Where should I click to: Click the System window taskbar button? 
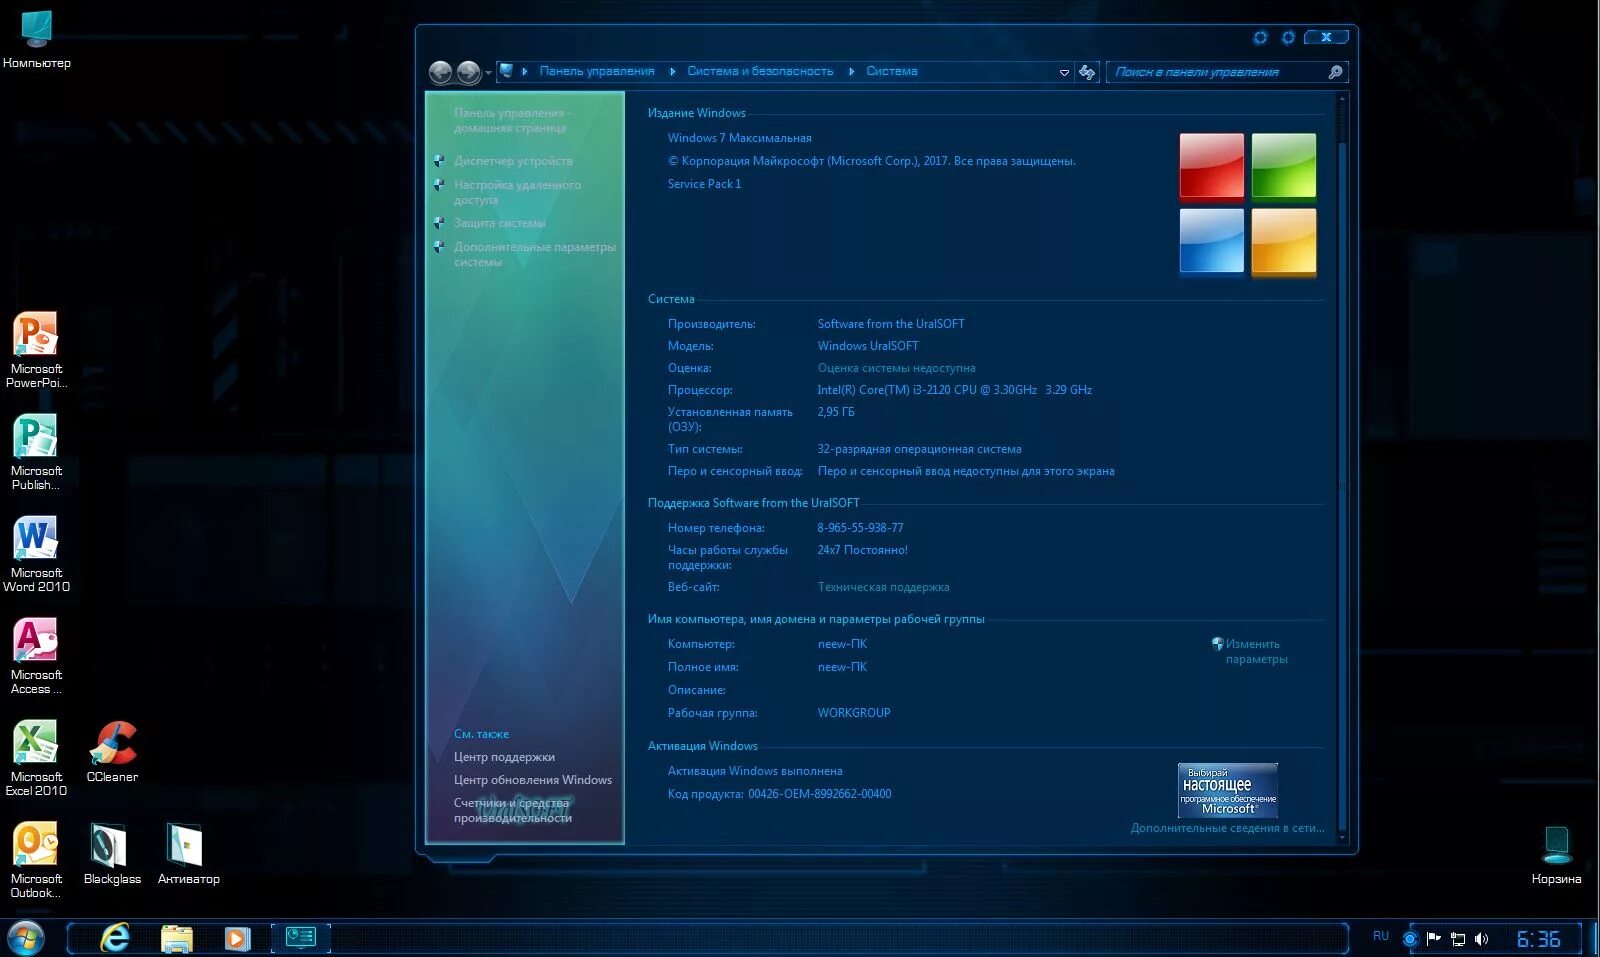[300, 937]
